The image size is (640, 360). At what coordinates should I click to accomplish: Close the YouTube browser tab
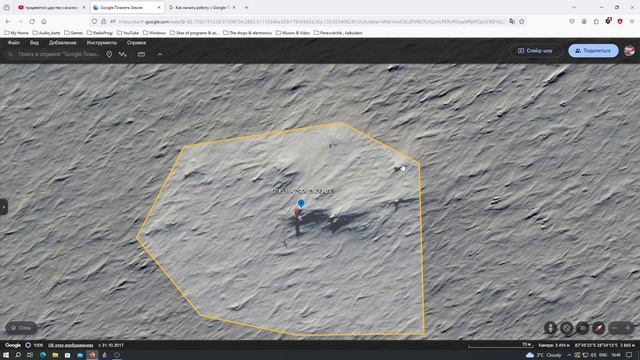tap(84, 7)
